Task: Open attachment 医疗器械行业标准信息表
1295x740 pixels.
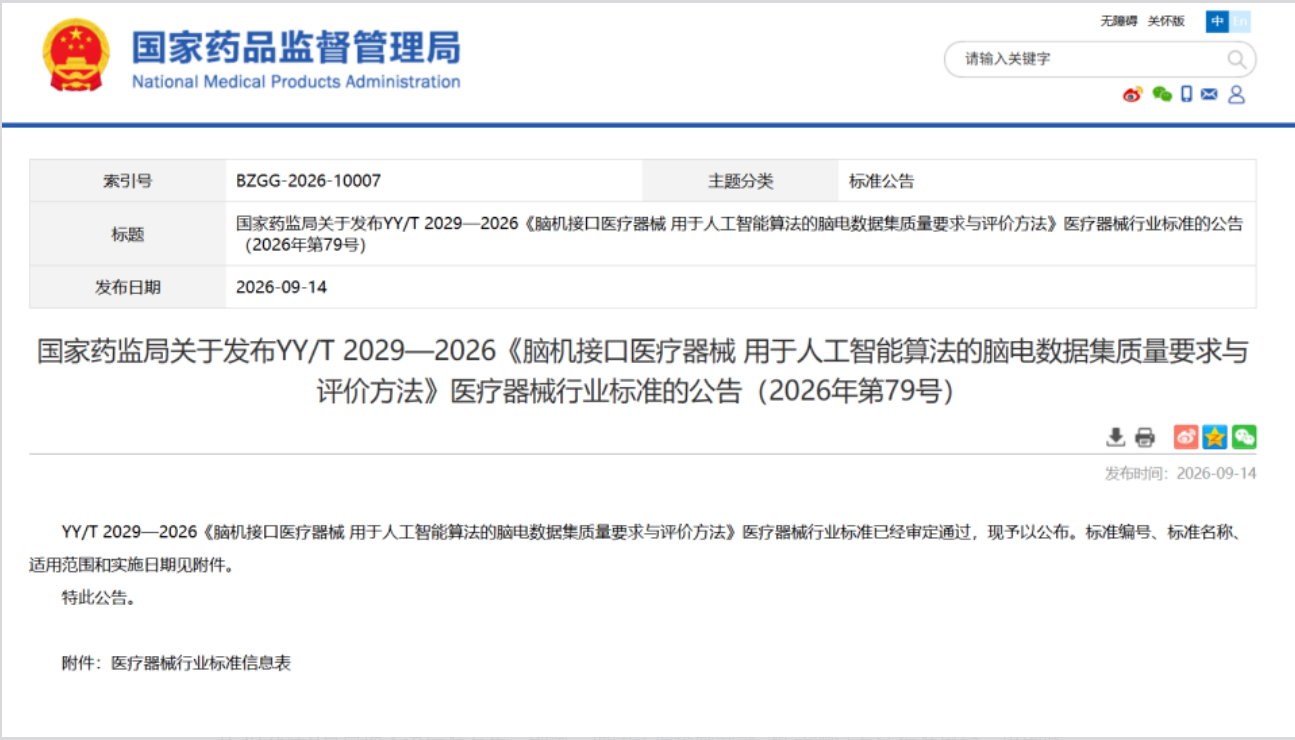Action: tap(201, 663)
